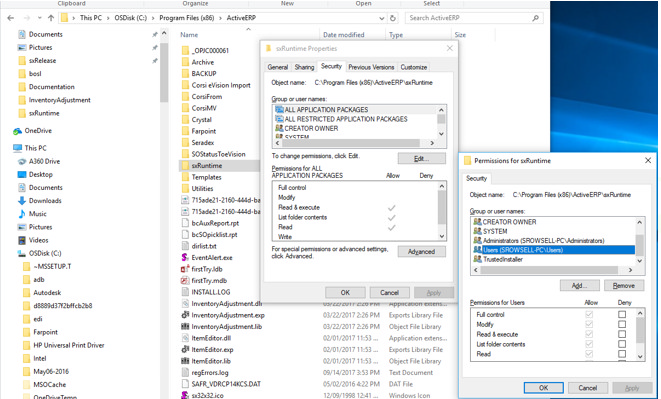Switch to the Sharing tab

pos(304,67)
